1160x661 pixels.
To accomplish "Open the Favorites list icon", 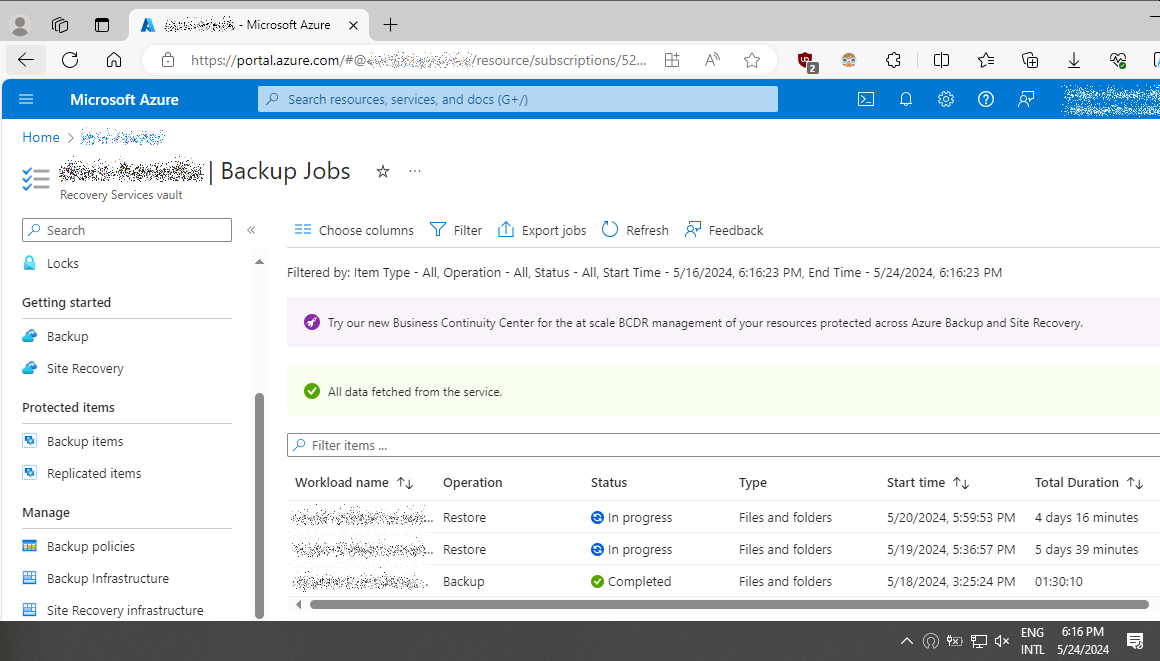I will (x=985, y=60).
